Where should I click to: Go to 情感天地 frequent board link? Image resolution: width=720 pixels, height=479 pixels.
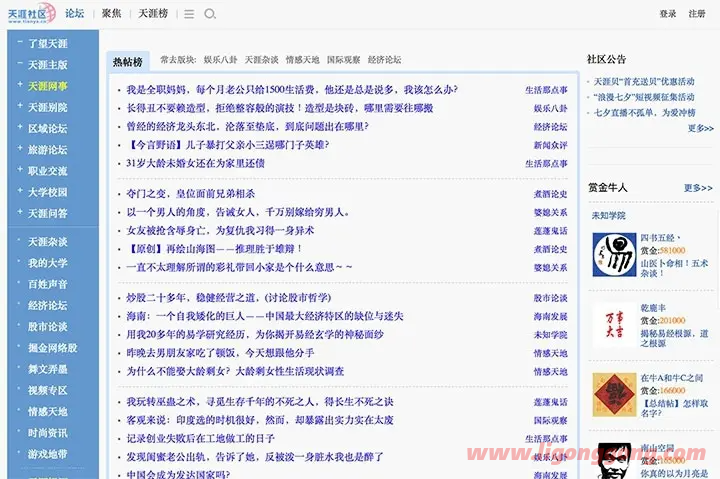(303, 60)
